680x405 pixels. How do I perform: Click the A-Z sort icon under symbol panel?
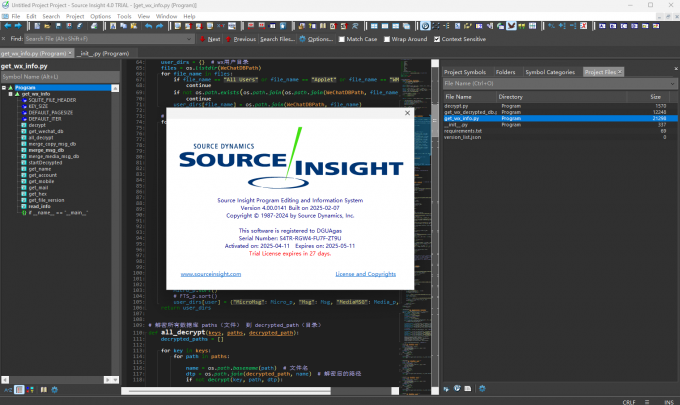pyautogui.click(x=8, y=390)
